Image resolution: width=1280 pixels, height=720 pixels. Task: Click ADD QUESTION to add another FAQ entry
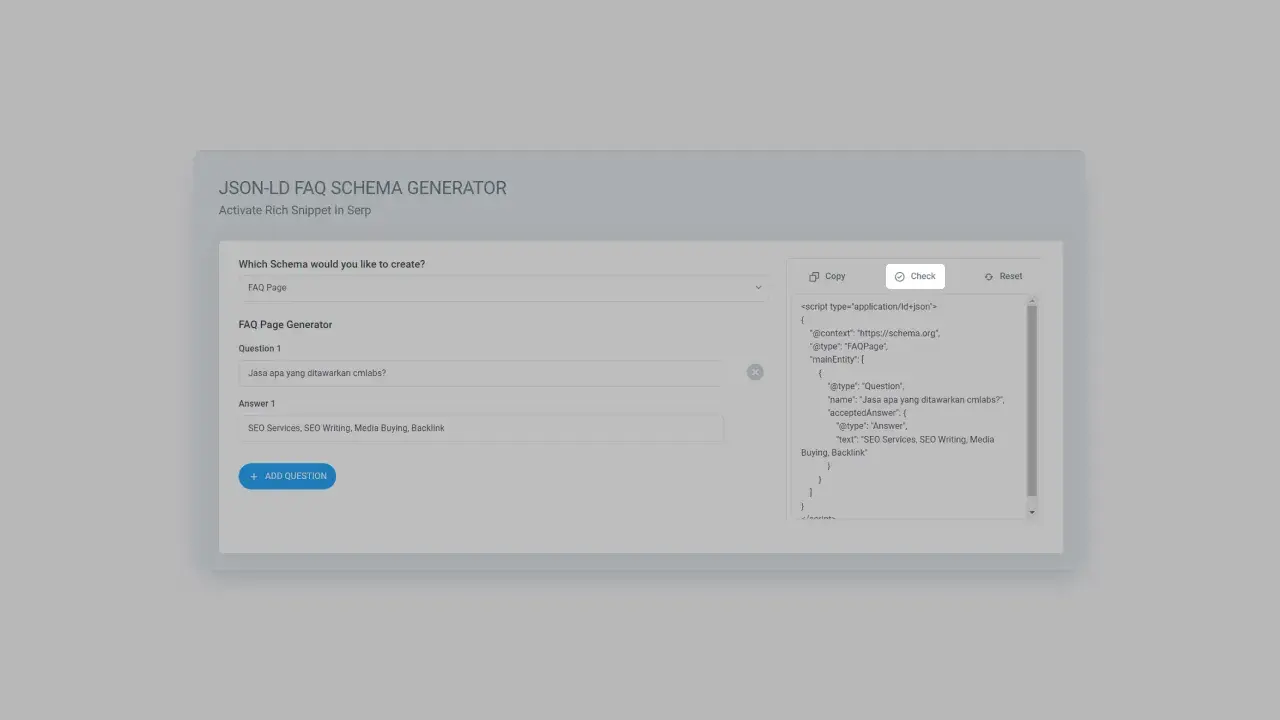(287, 476)
